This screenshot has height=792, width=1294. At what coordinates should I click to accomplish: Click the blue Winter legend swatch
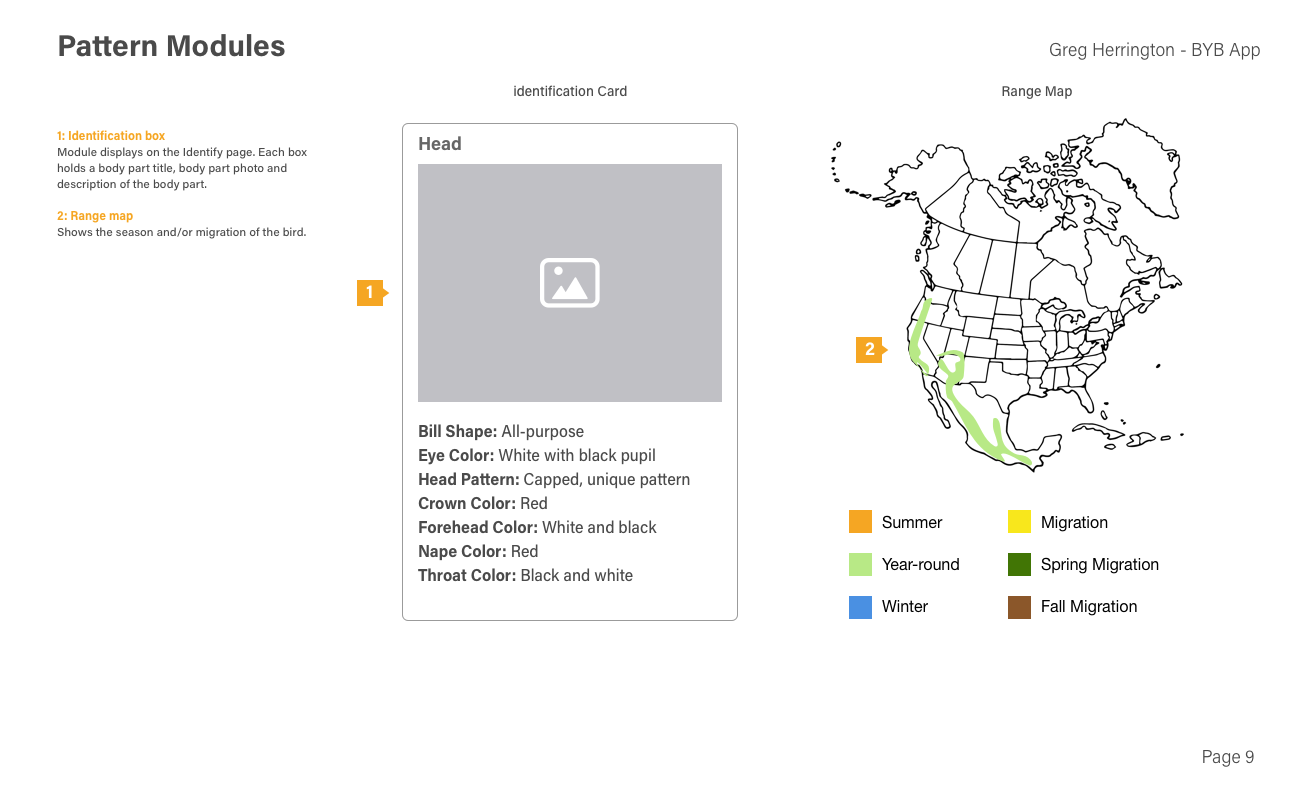[x=860, y=606]
